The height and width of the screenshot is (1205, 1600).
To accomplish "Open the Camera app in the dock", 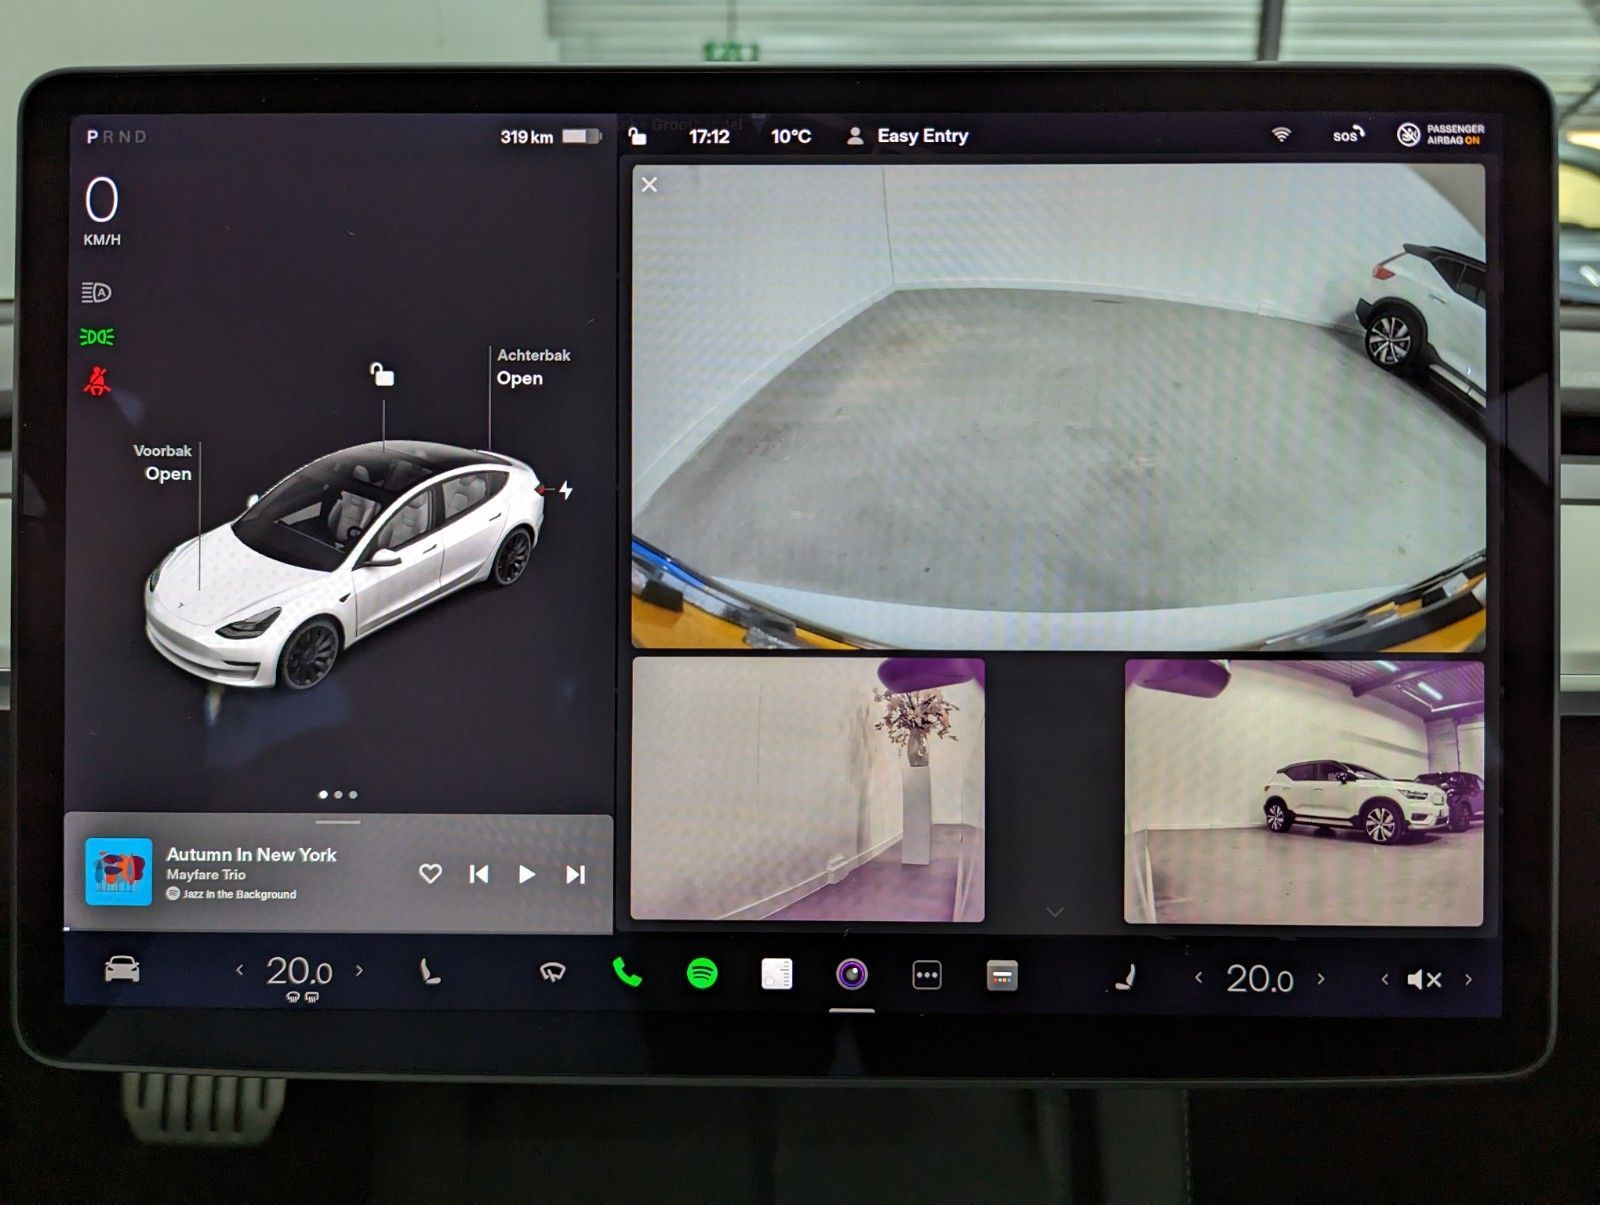I will (852, 974).
